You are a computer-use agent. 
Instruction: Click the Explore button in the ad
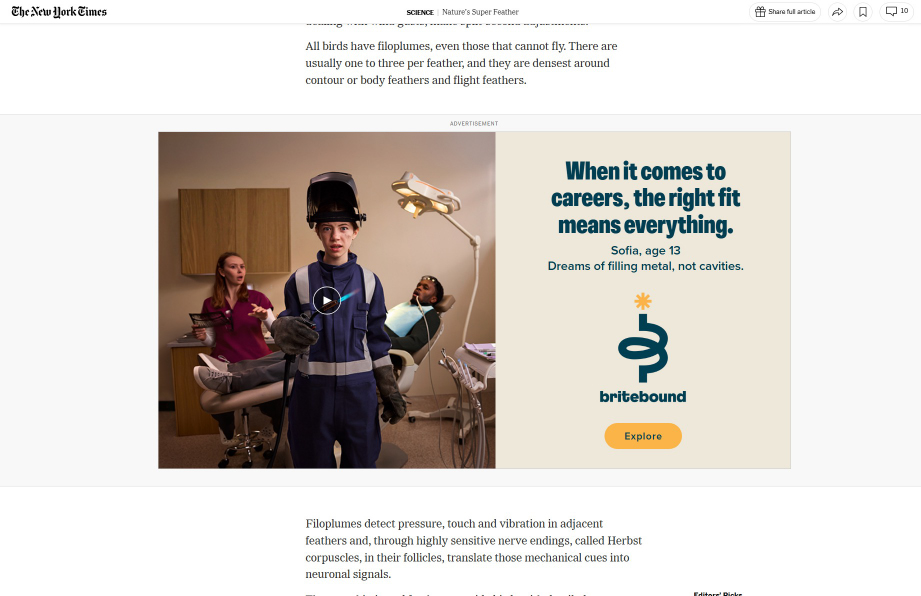tap(643, 436)
